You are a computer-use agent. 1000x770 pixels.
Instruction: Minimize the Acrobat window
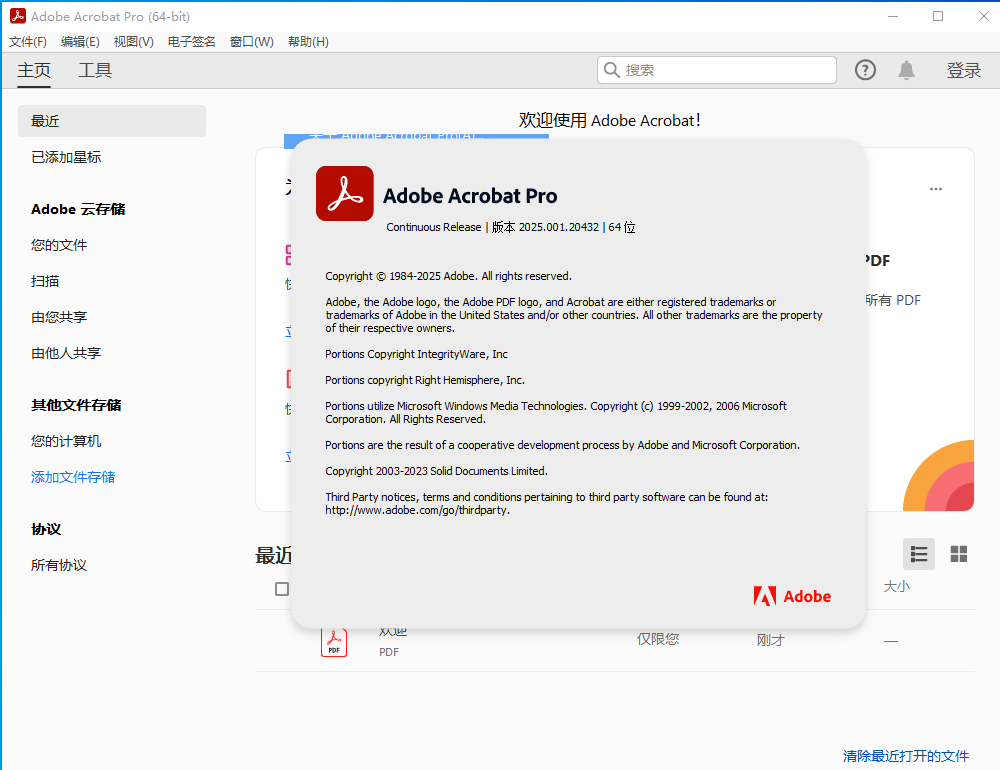pyautogui.click(x=893, y=16)
